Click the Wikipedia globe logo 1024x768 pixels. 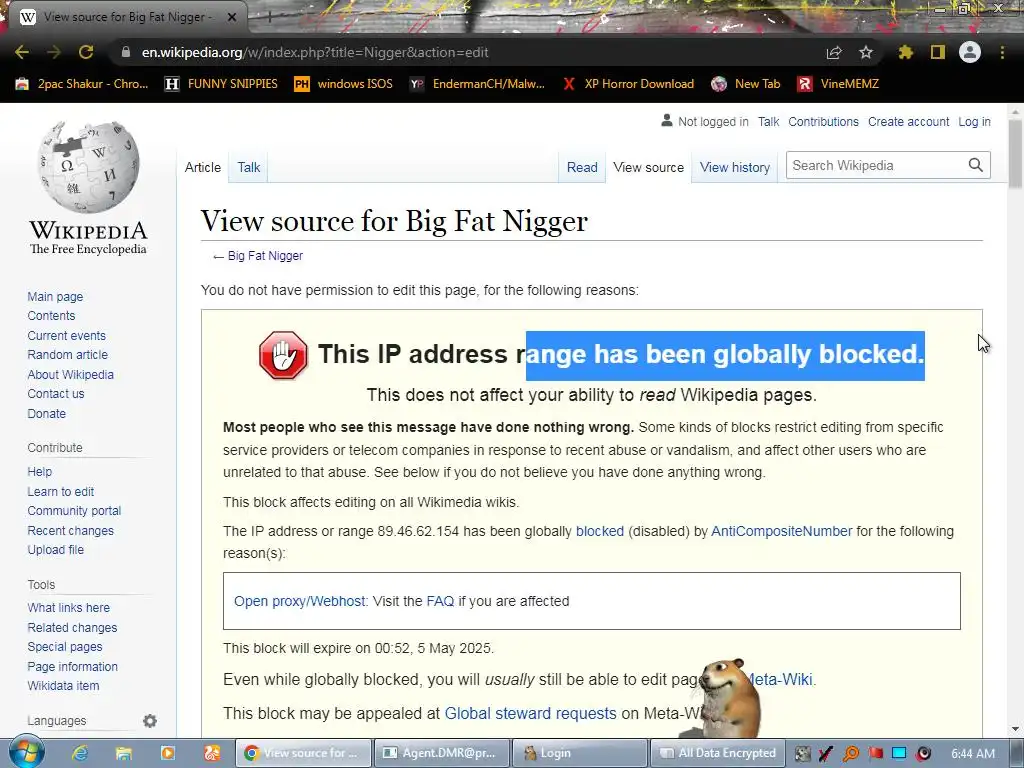[88, 167]
